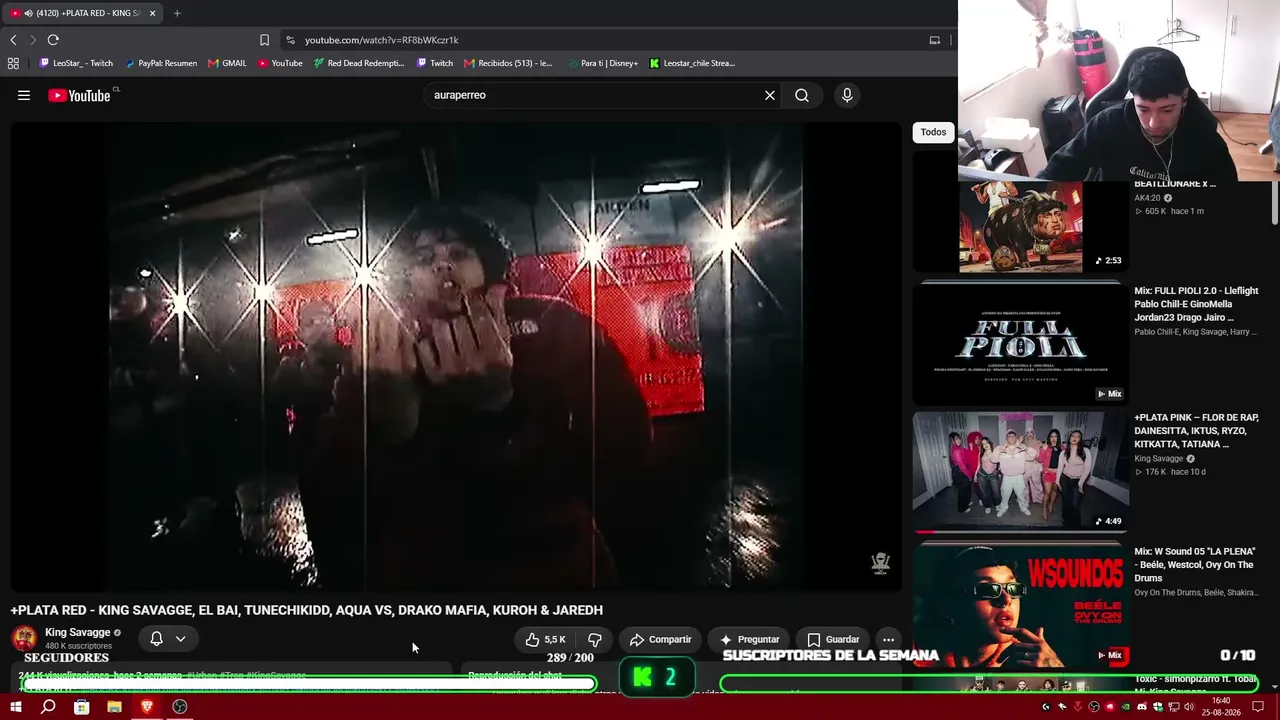Open OBS Studio from the taskbar
The width and height of the screenshot is (1280, 720).
click(x=180, y=707)
